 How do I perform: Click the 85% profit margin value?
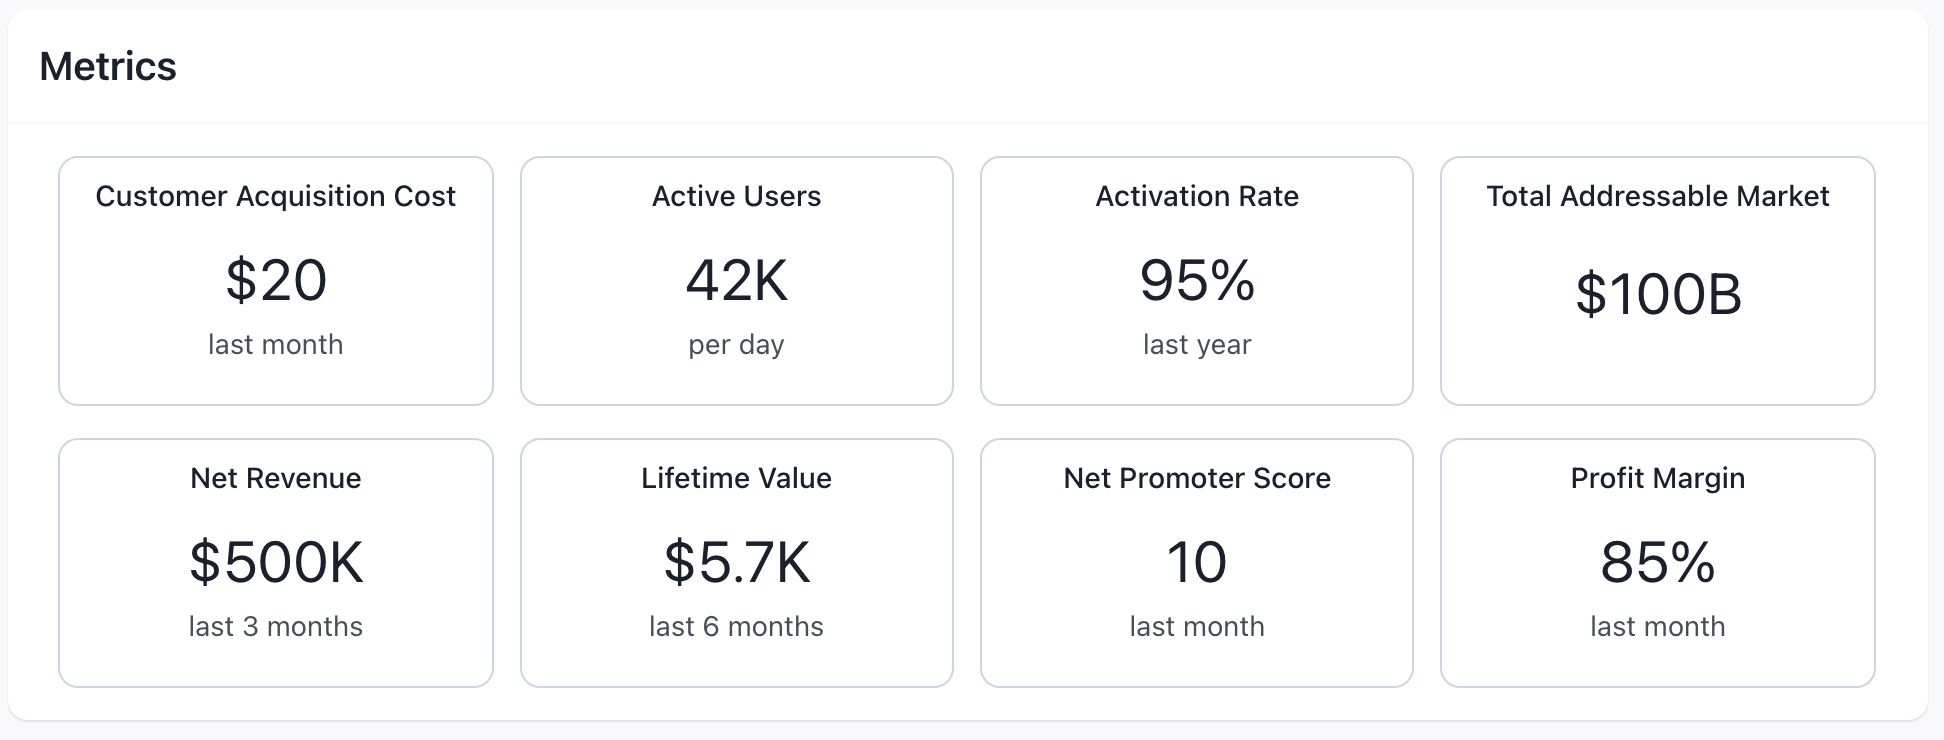(x=1657, y=562)
